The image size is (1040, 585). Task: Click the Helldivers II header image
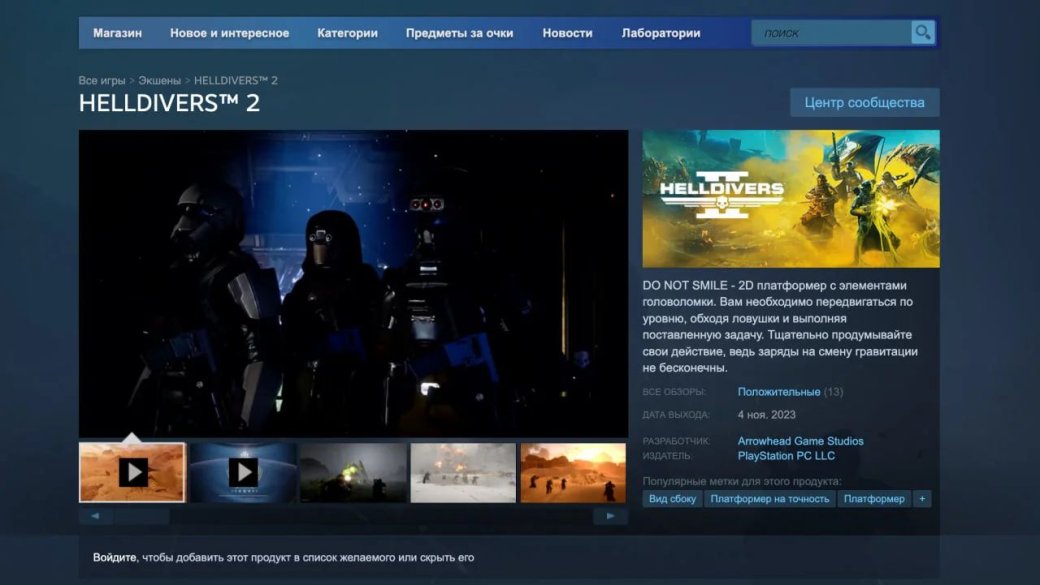(x=791, y=199)
